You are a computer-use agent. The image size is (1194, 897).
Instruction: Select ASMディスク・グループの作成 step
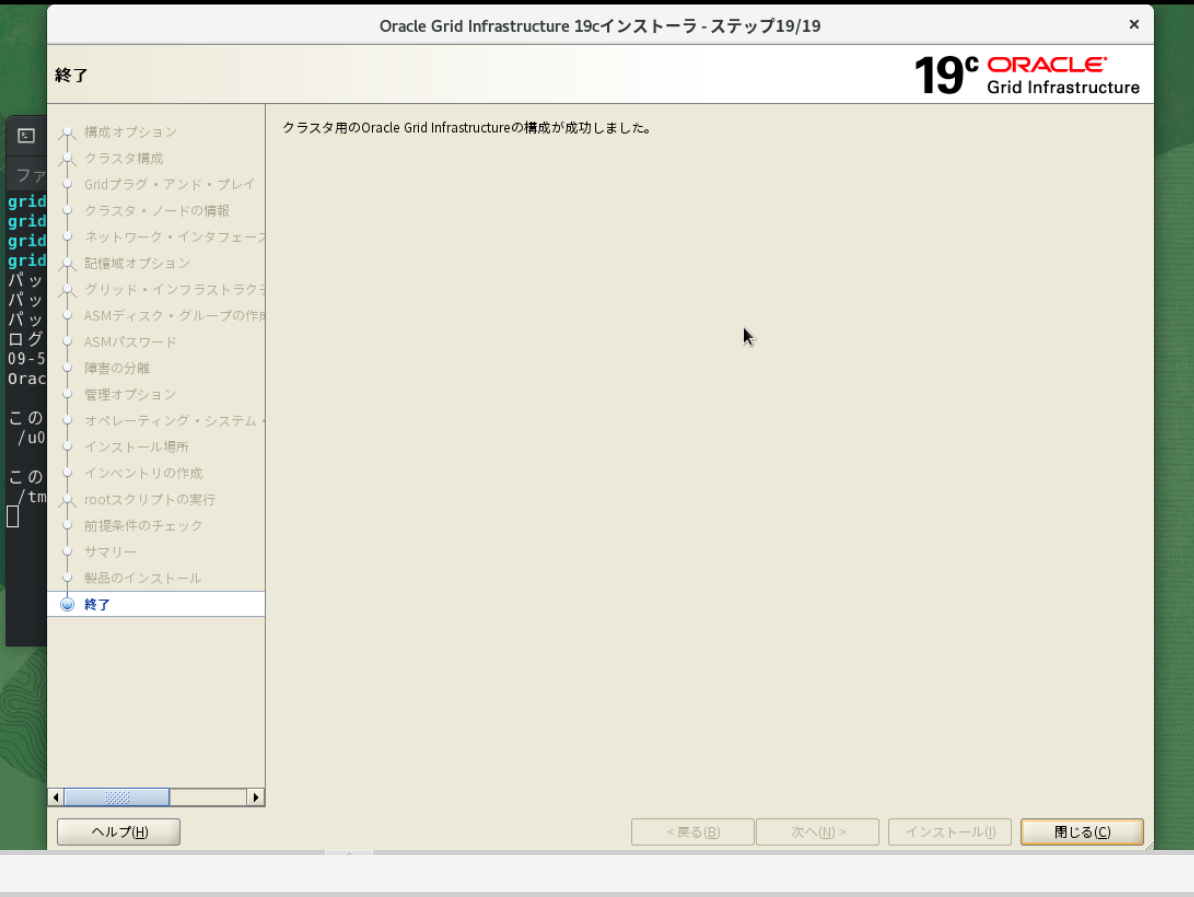point(174,315)
